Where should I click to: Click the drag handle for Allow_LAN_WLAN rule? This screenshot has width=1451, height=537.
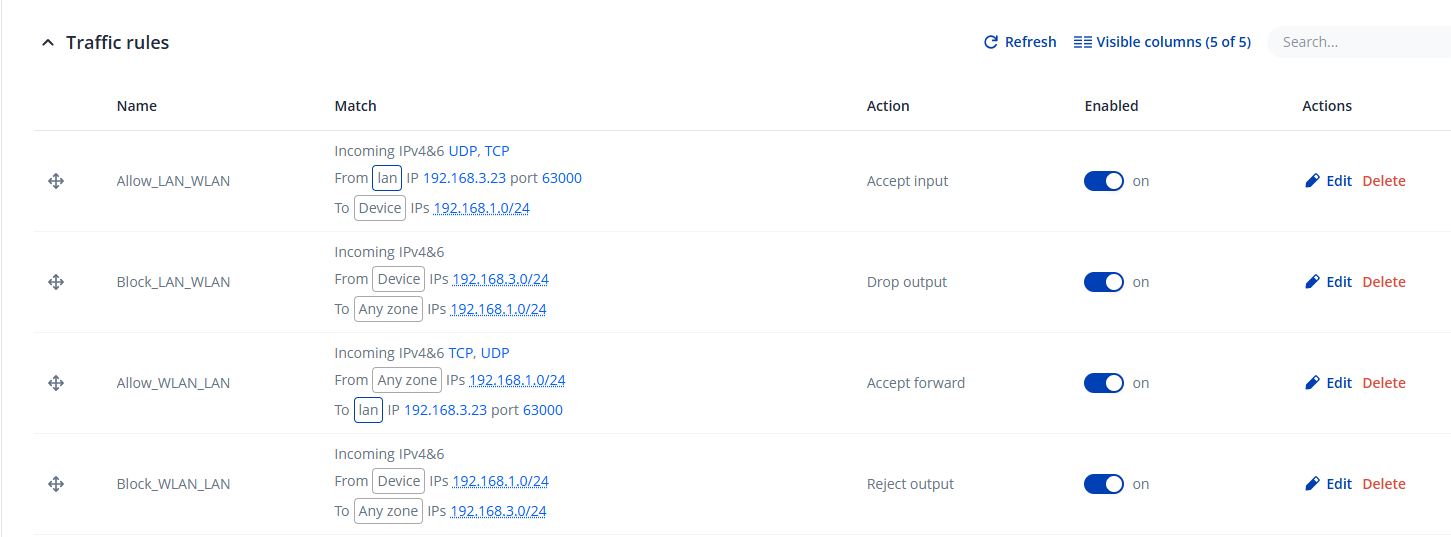[x=56, y=181]
